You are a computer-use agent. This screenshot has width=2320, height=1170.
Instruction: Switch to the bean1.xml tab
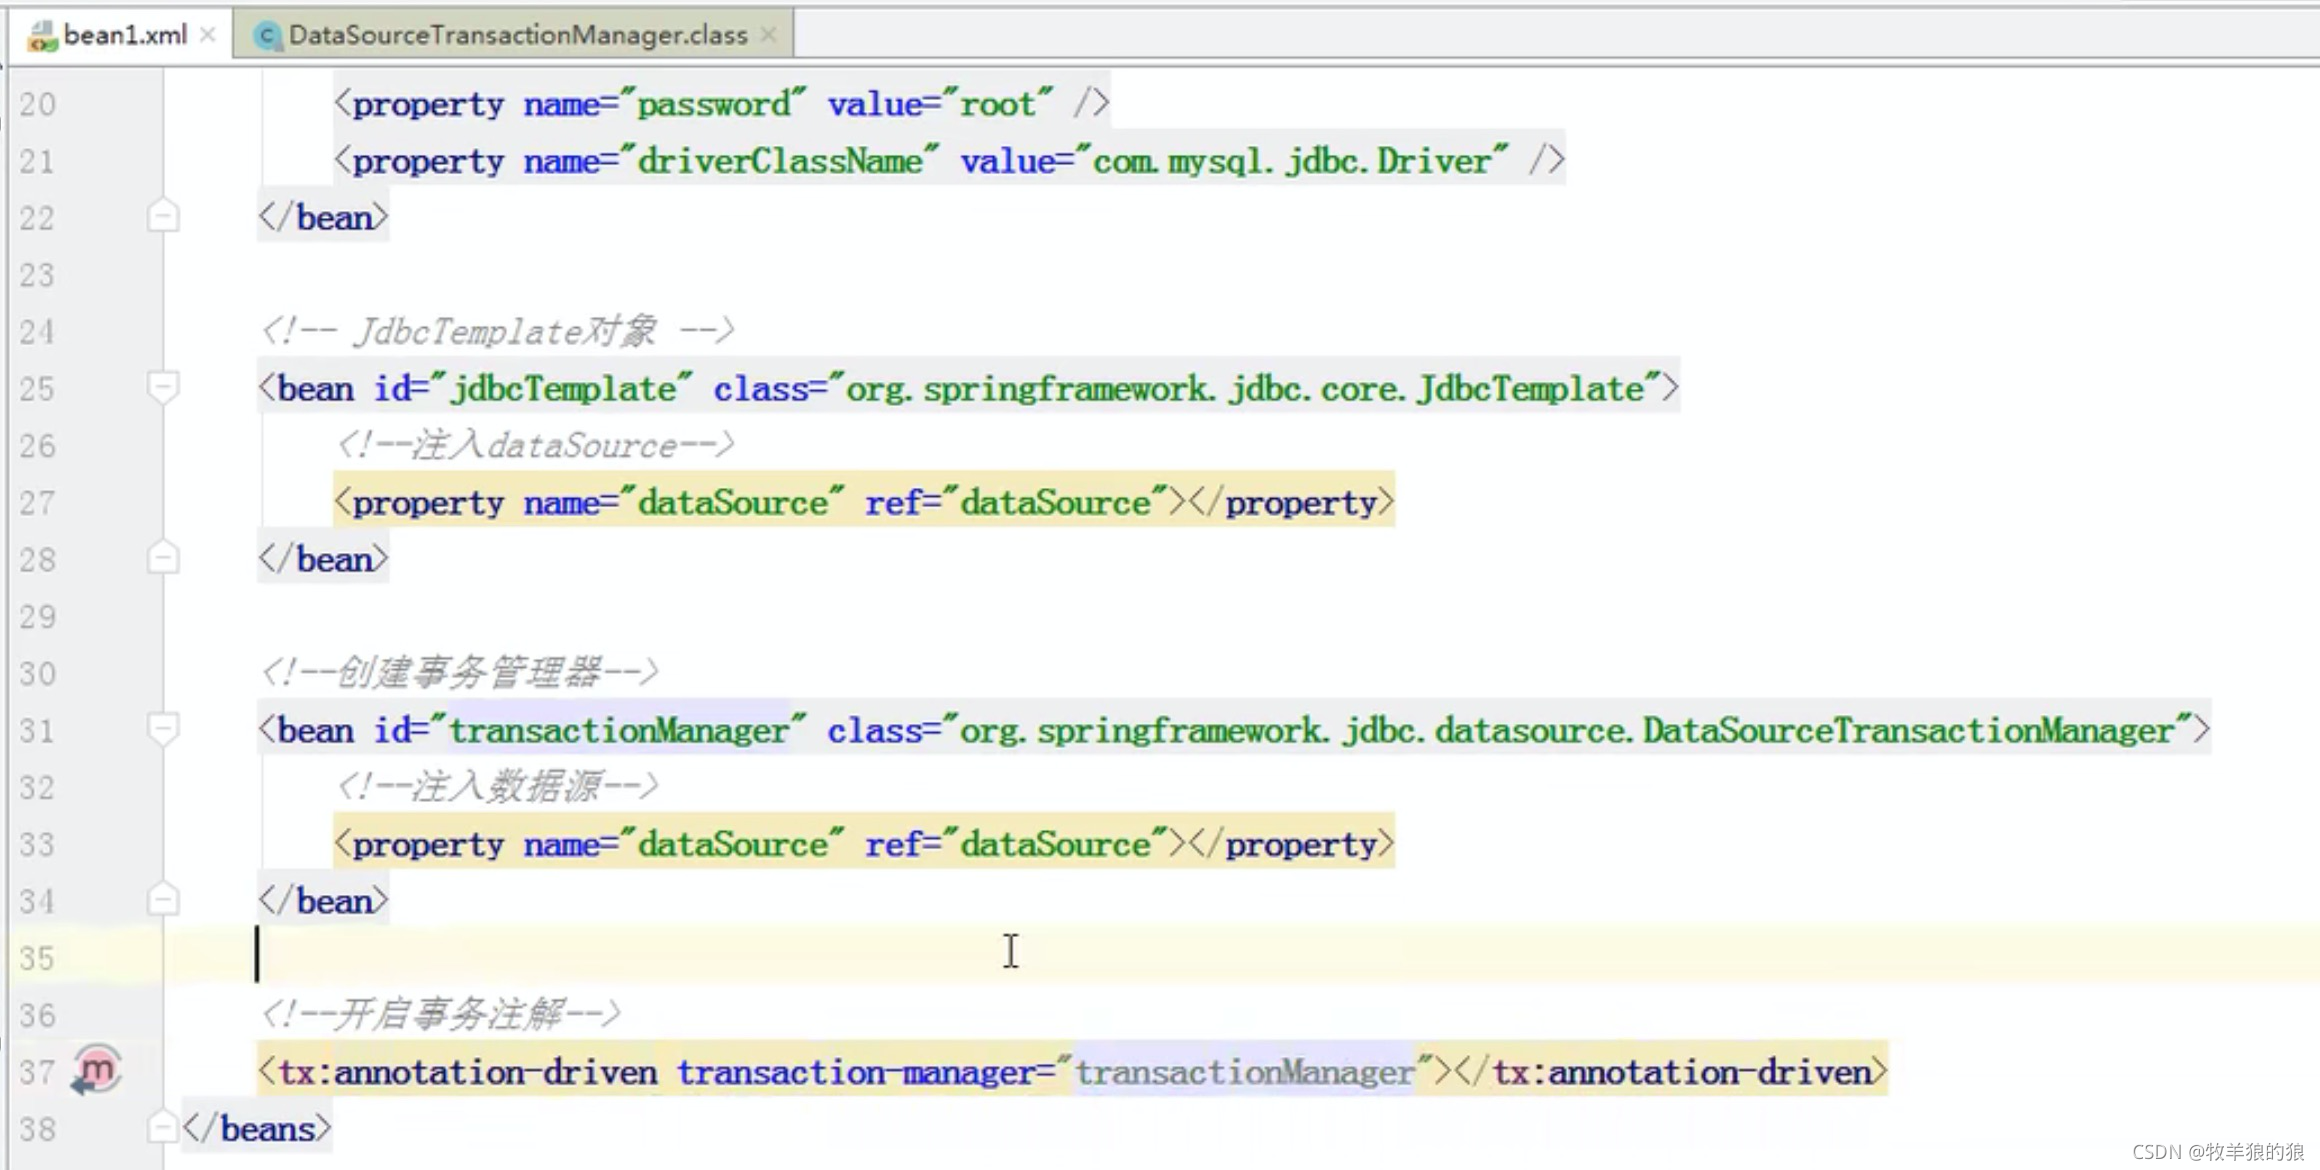point(124,35)
